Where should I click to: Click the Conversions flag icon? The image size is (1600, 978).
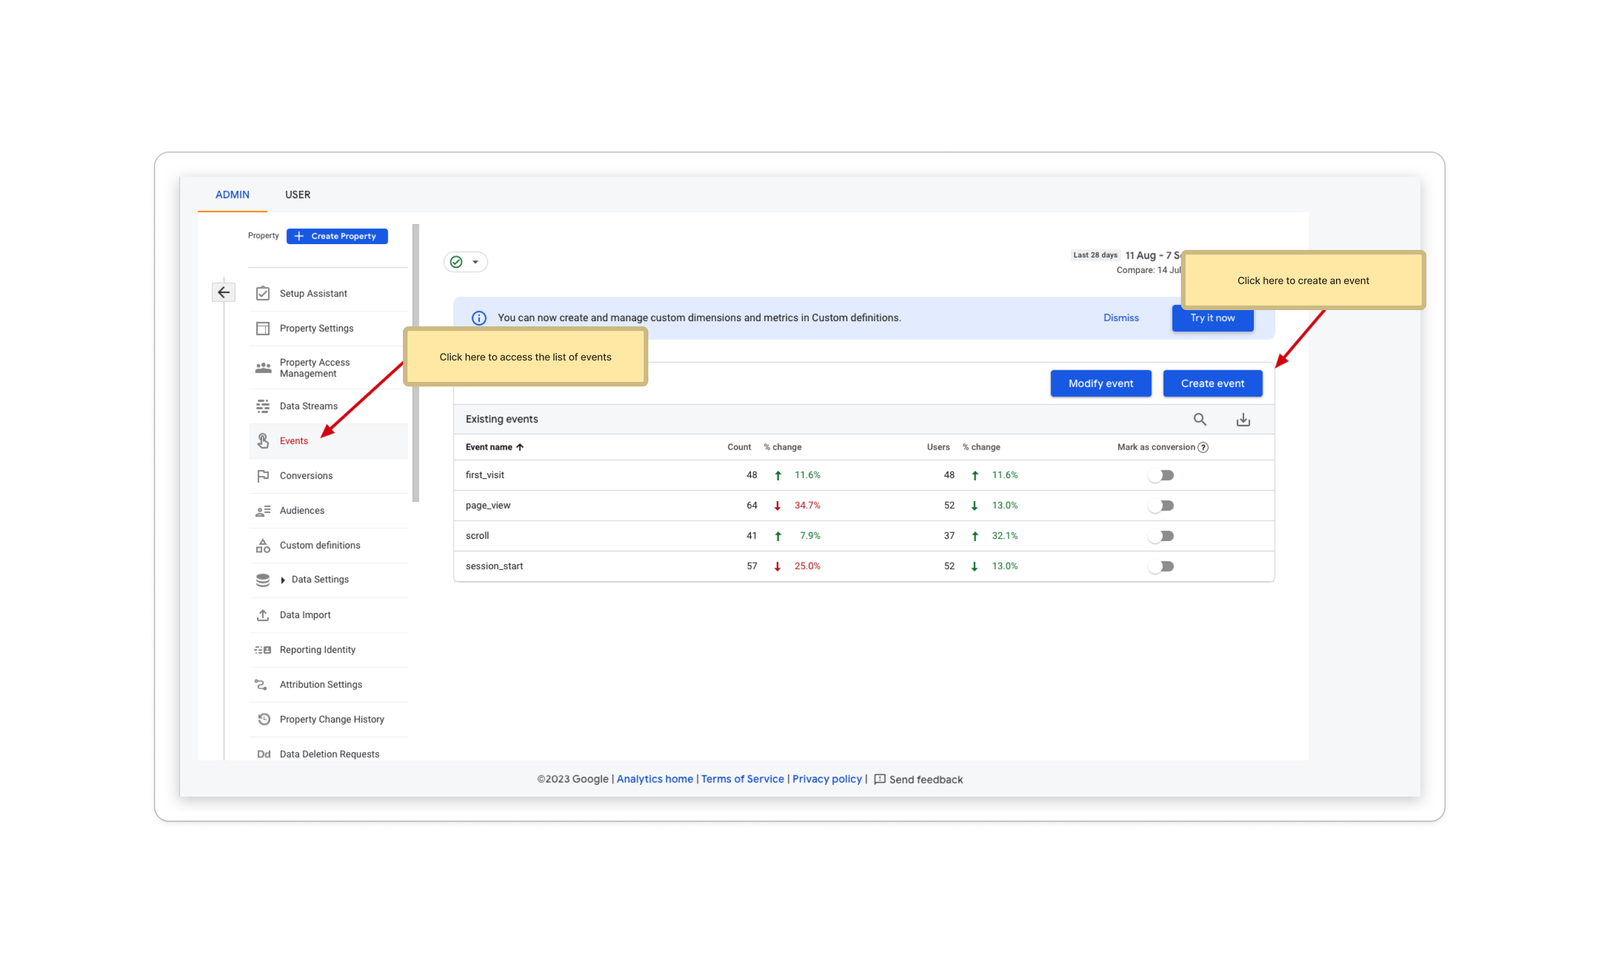tap(263, 476)
